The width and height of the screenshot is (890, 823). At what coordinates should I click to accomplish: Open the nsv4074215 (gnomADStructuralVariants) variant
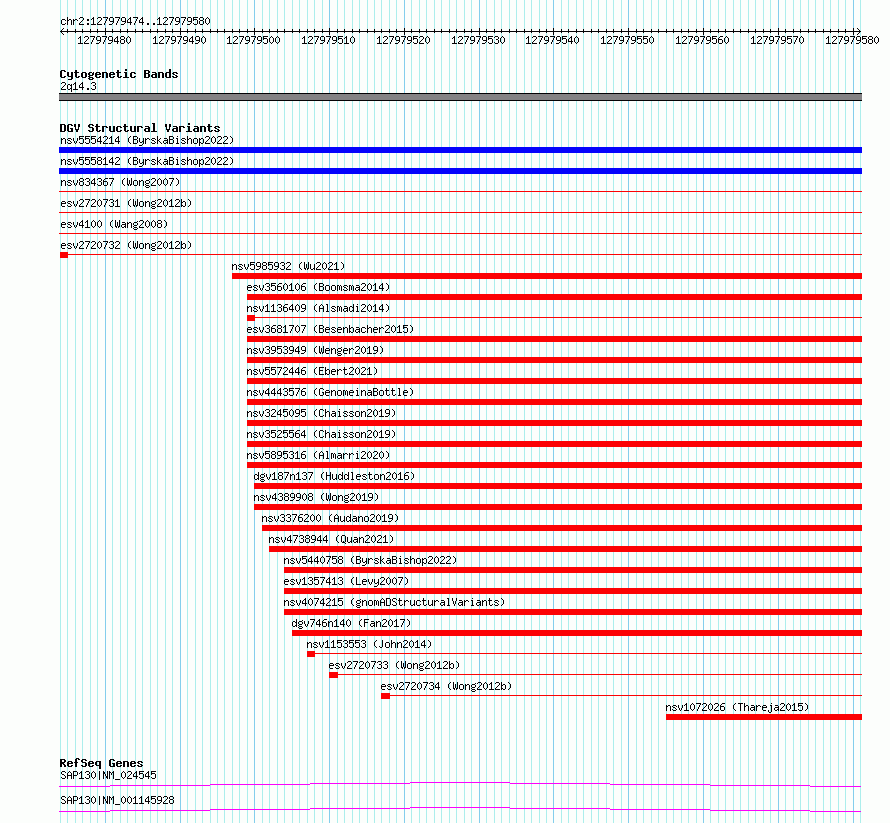[x=394, y=602]
